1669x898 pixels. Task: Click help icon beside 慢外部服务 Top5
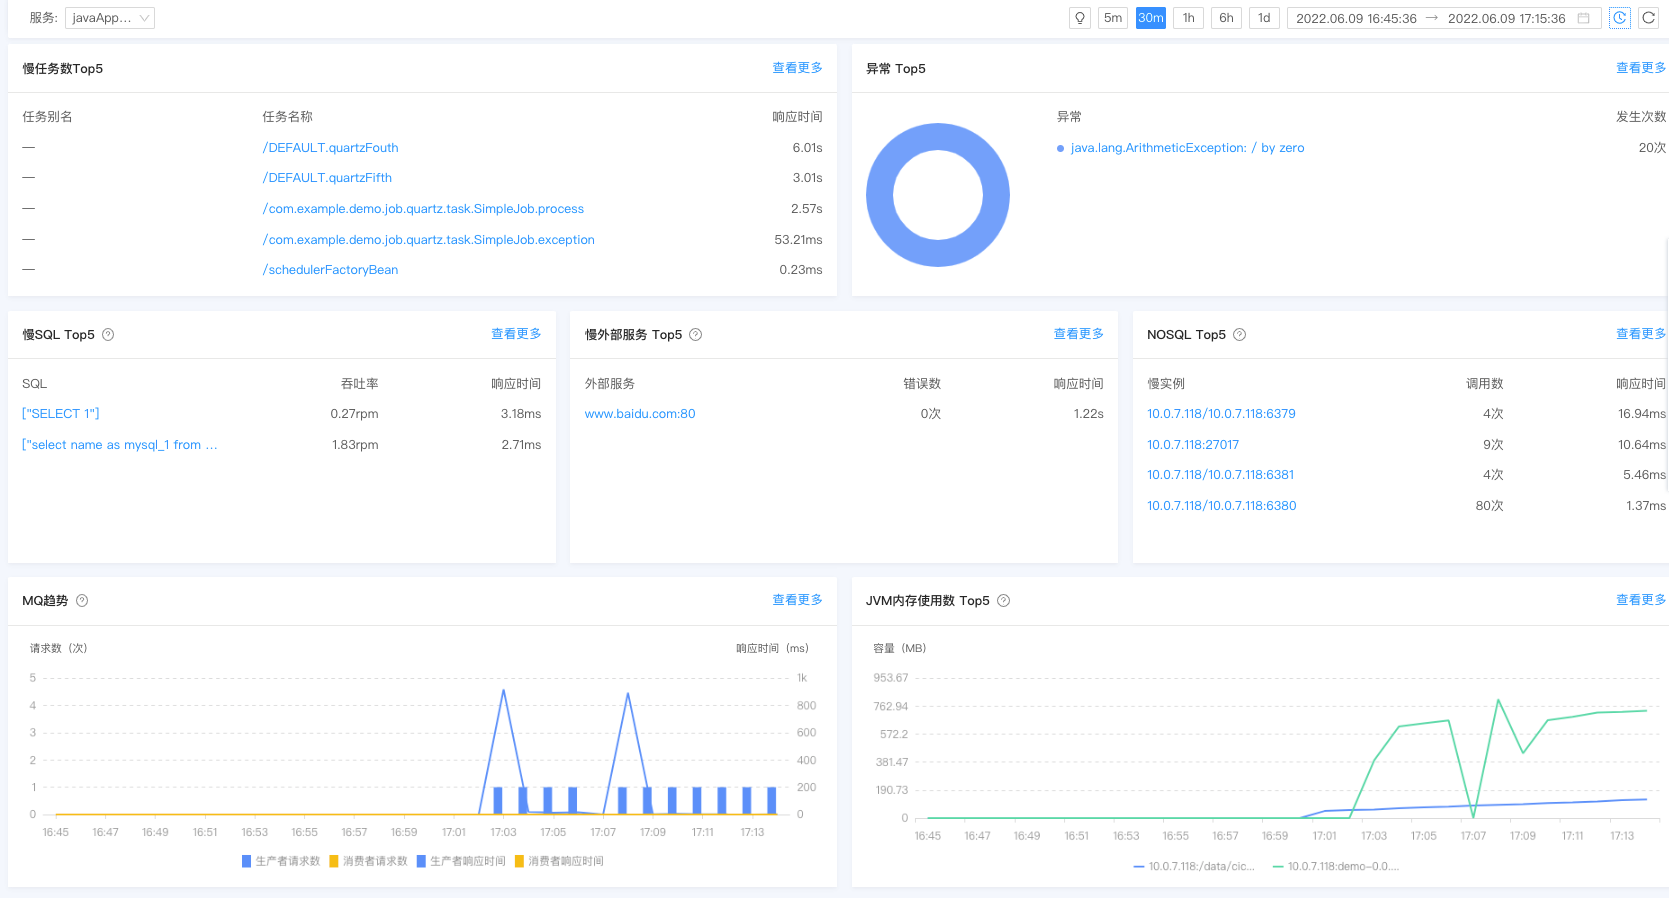coord(696,335)
